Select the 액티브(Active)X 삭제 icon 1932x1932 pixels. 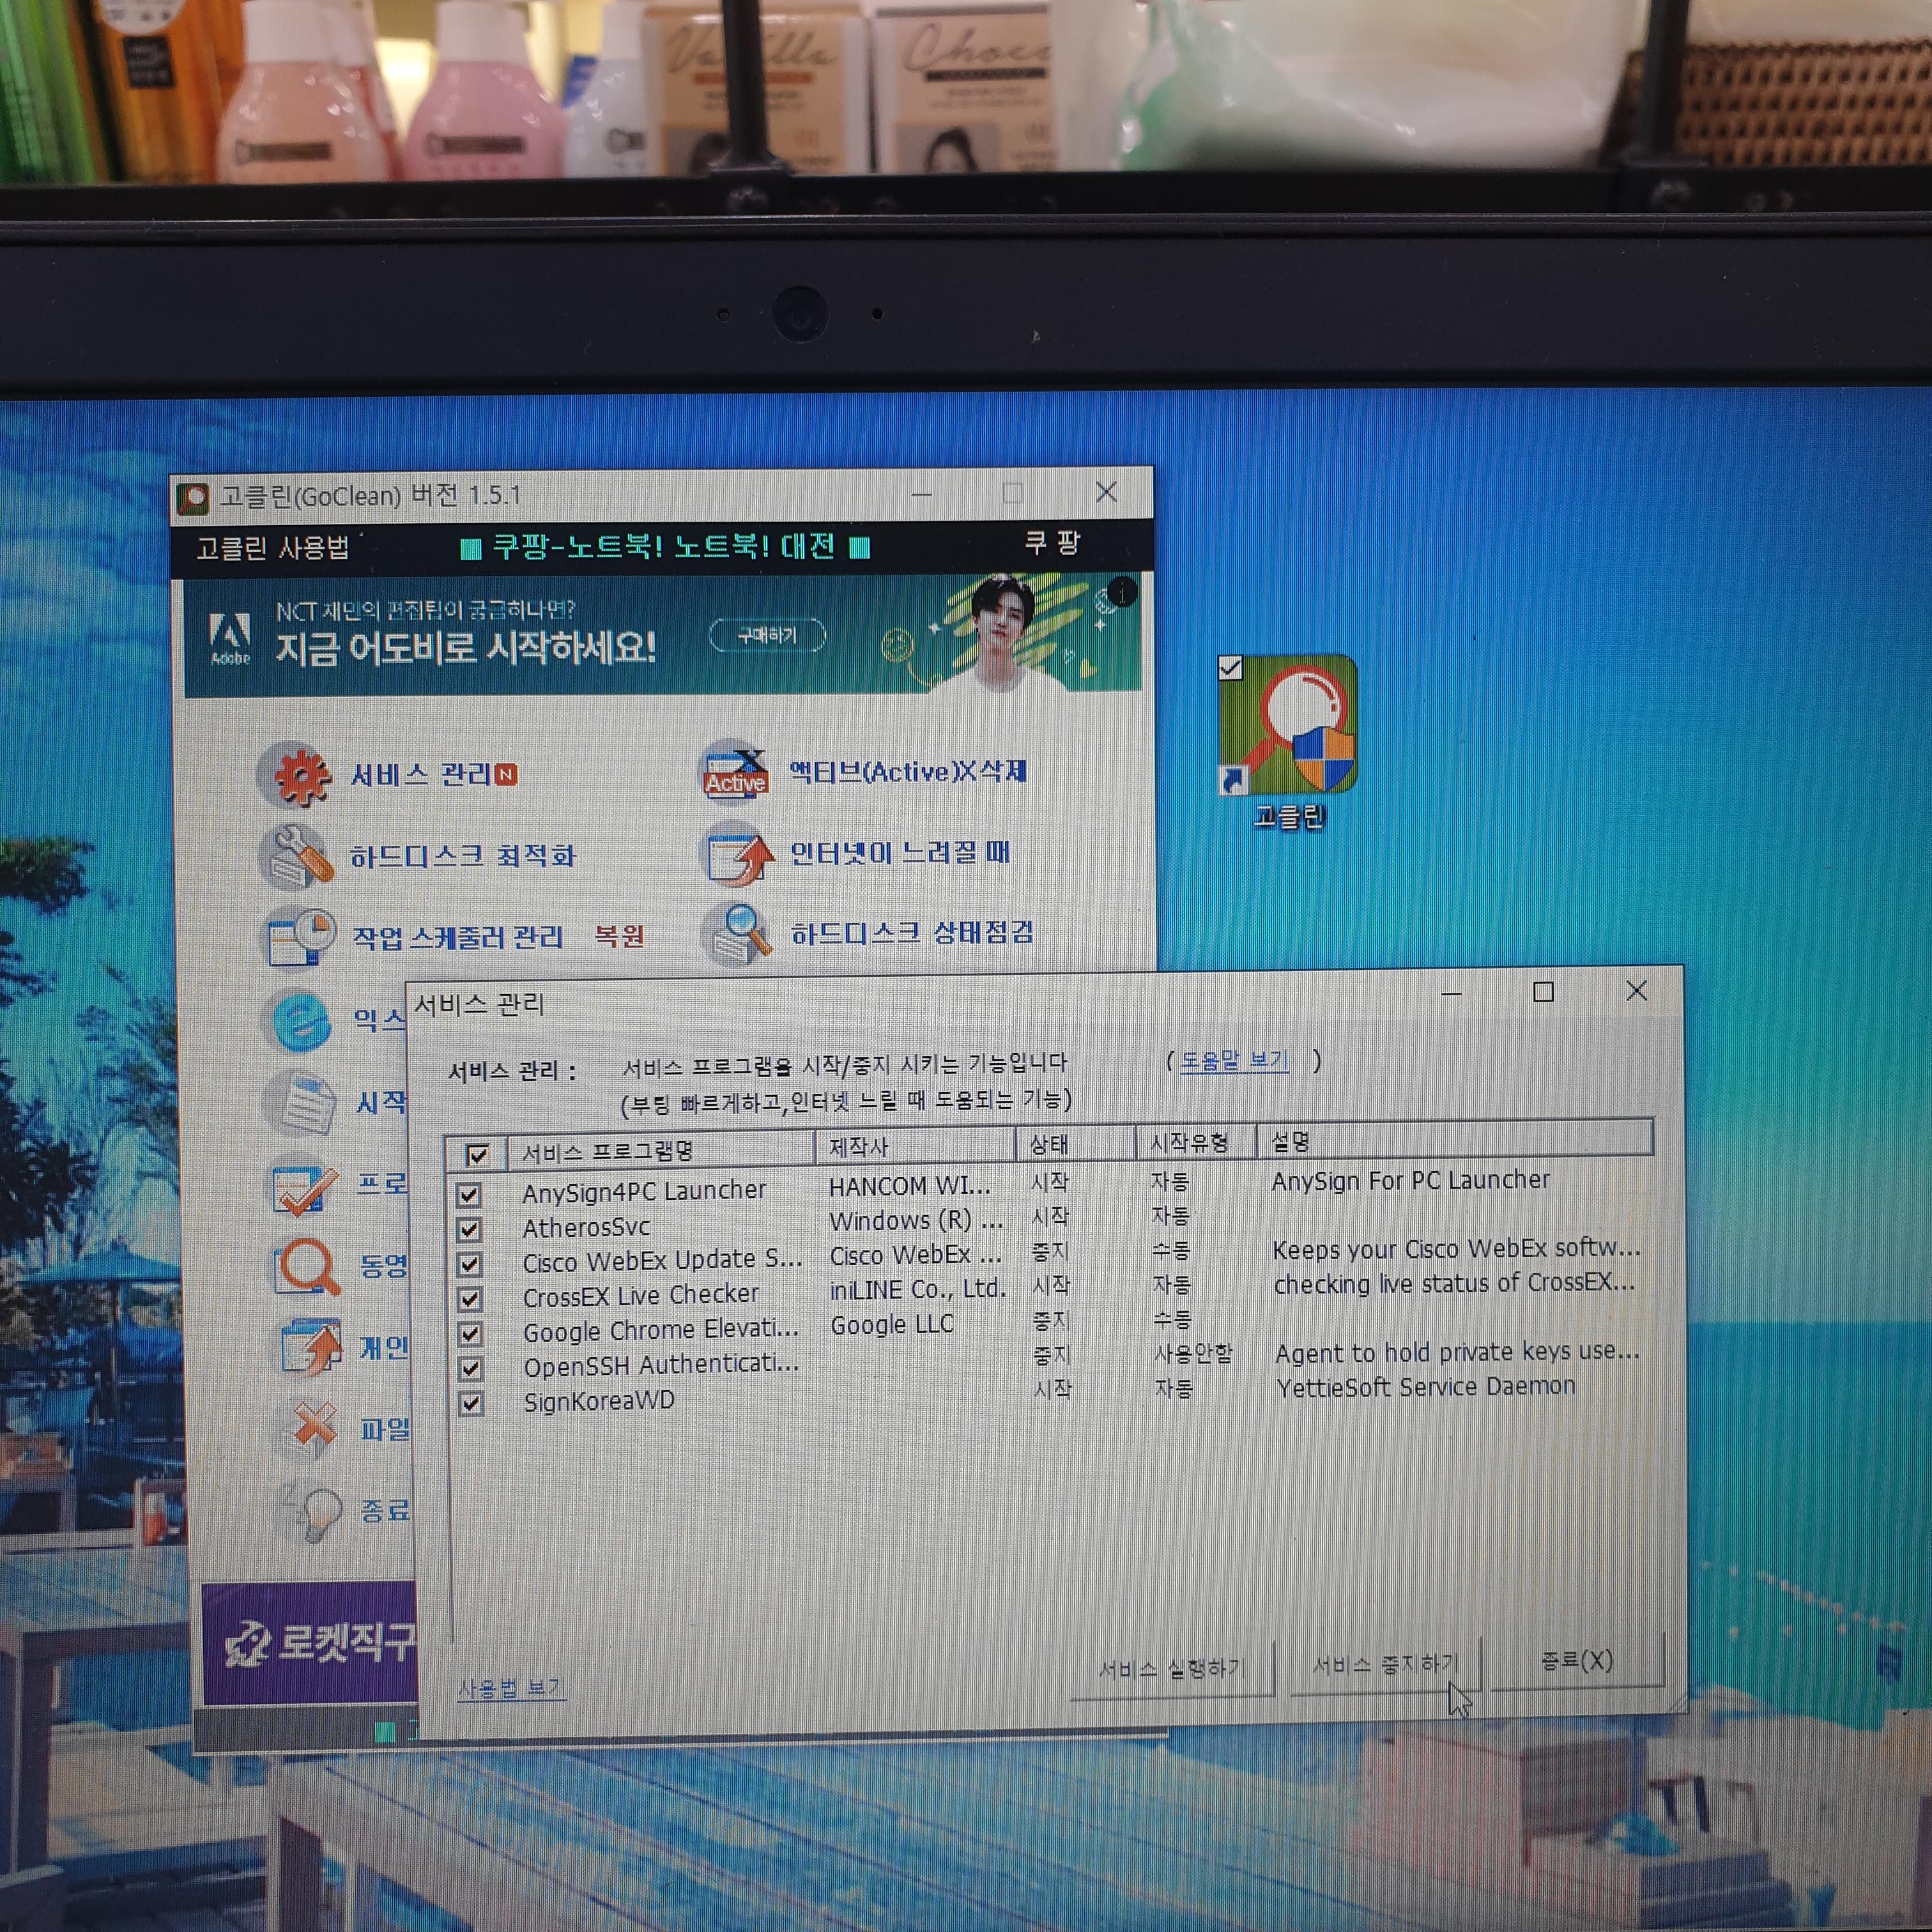736,772
